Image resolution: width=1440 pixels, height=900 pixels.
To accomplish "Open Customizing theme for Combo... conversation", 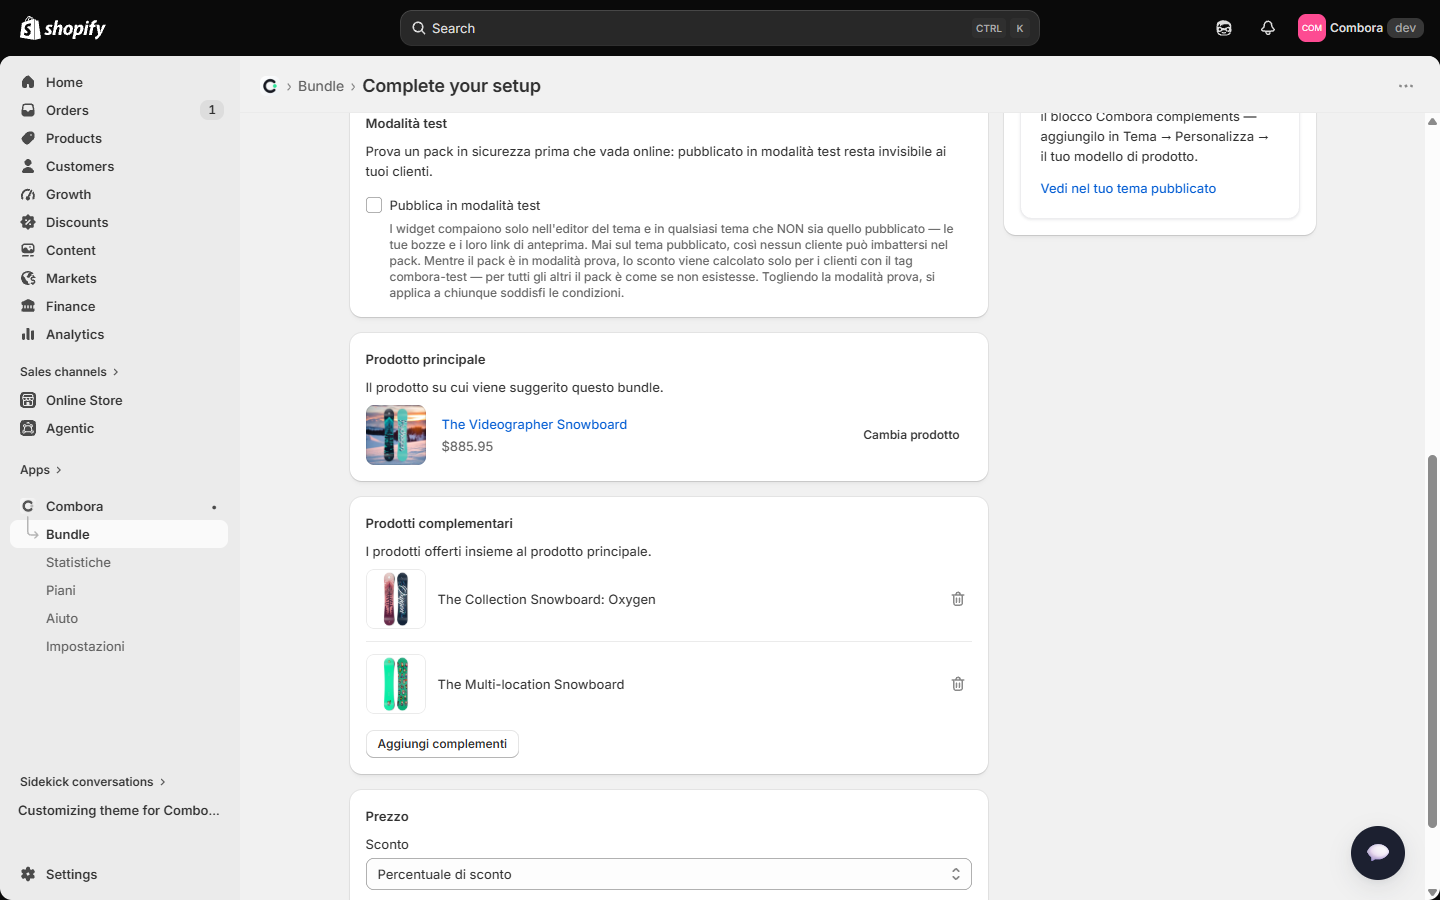I will 119,810.
